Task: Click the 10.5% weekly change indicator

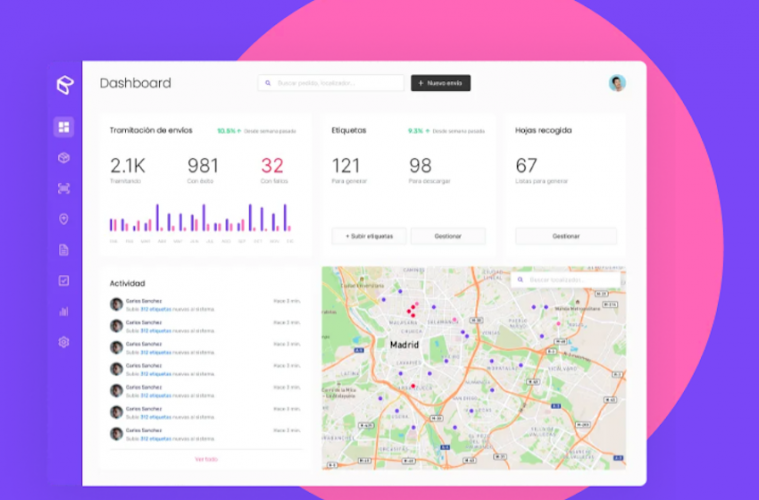Action: pyautogui.click(x=229, y=131)
